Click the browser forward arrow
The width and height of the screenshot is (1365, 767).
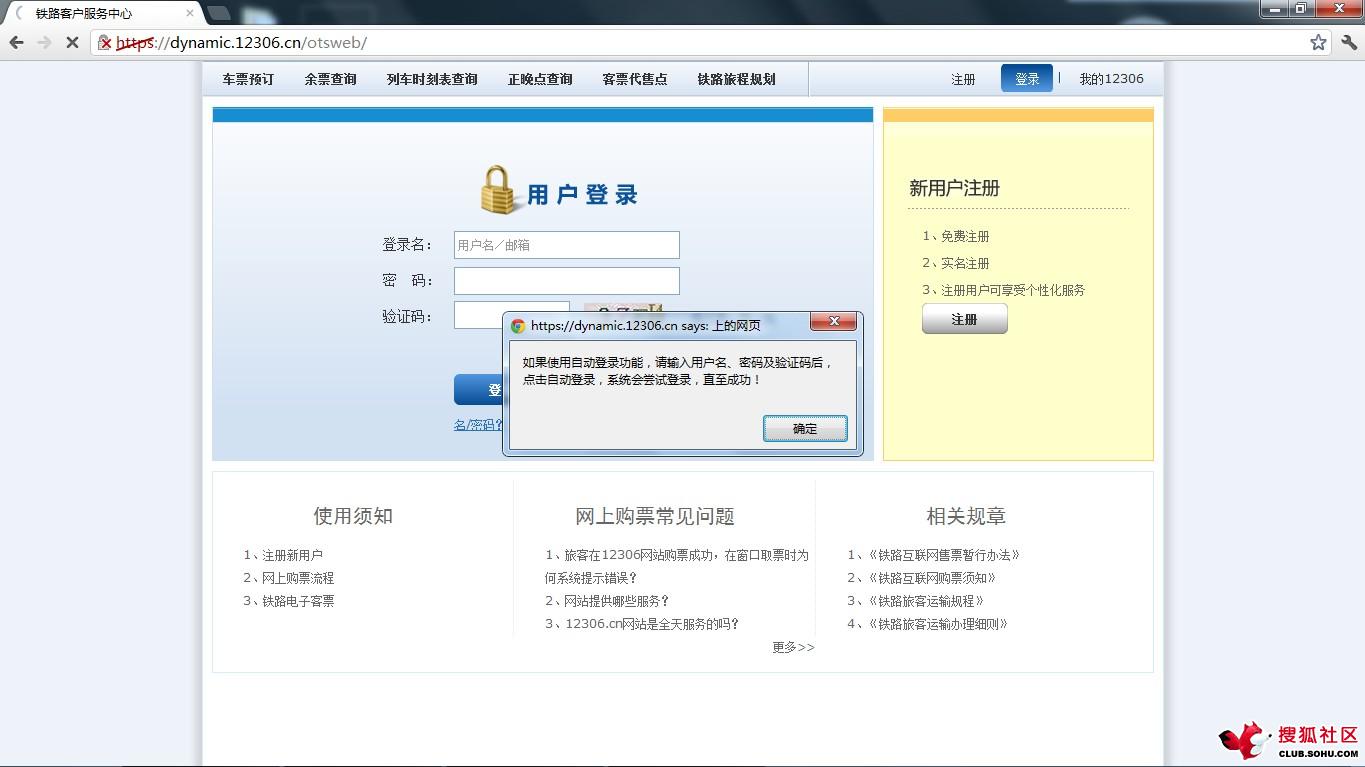pyautogui.click(x=44, y=43)
